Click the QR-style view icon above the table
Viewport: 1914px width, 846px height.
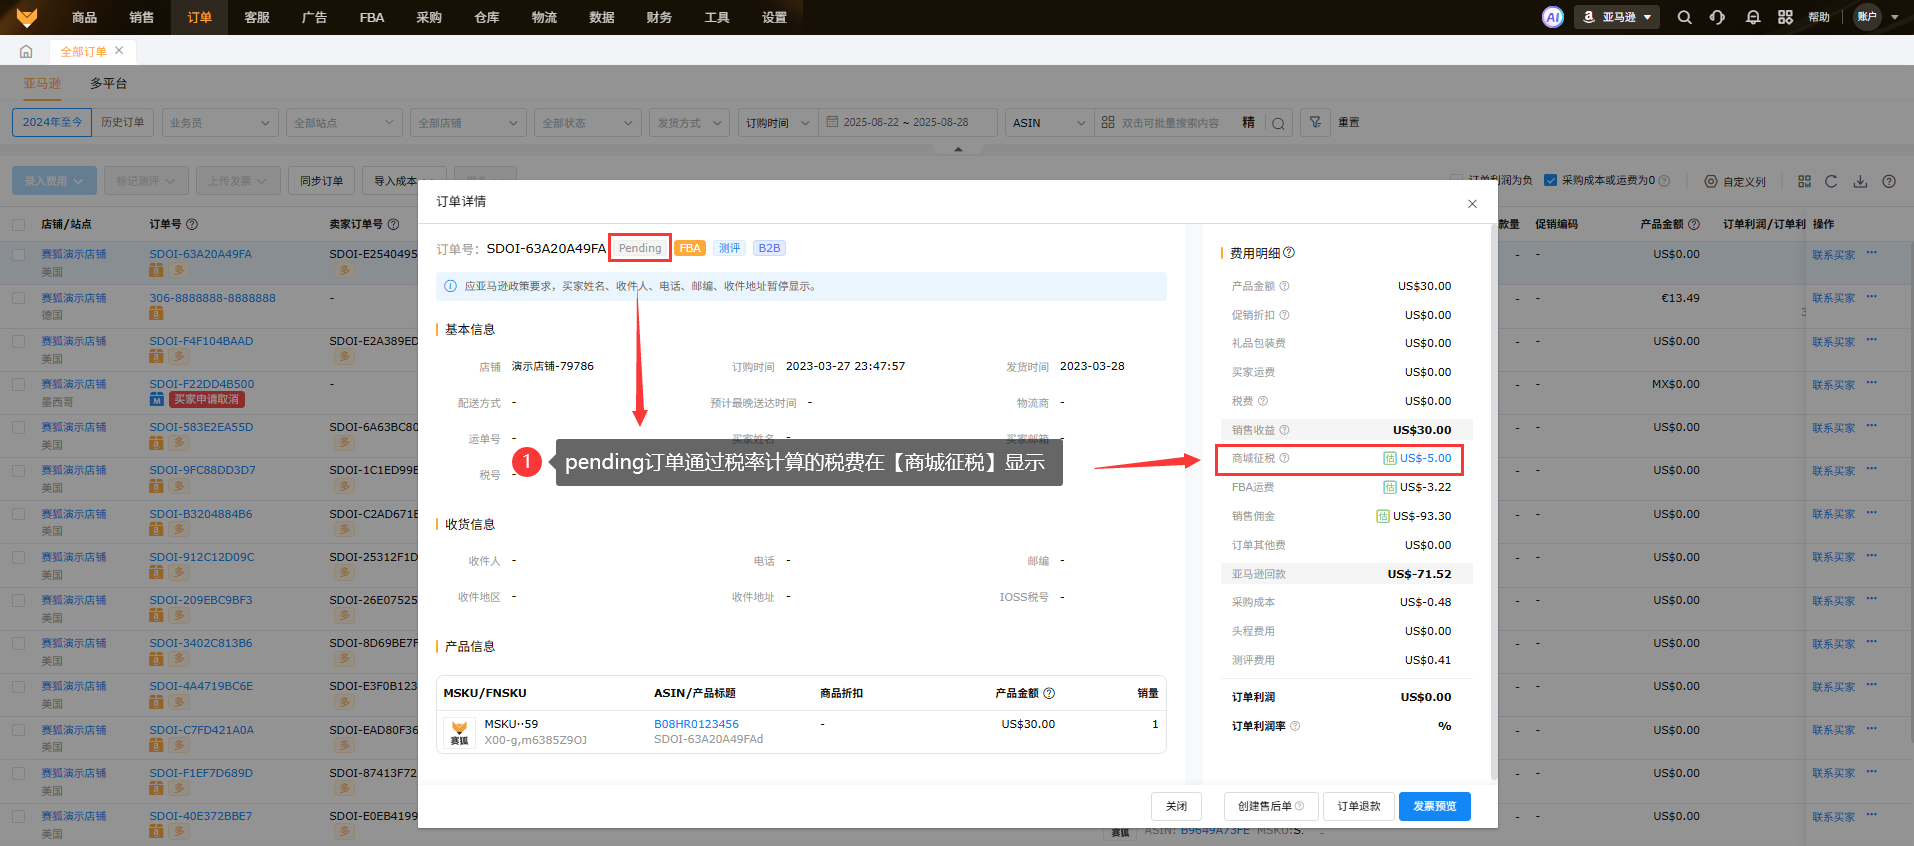click(1804, 181)
